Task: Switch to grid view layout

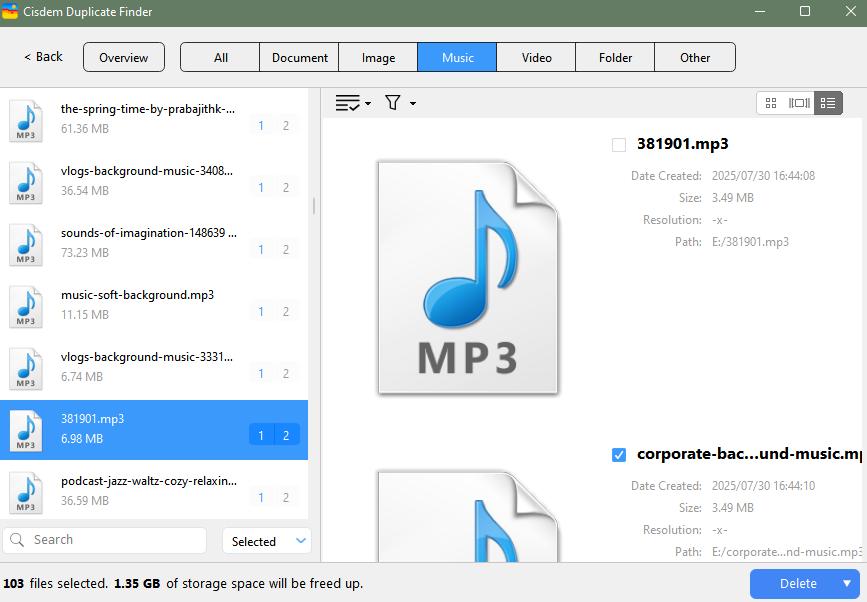Action: point(770,102)
